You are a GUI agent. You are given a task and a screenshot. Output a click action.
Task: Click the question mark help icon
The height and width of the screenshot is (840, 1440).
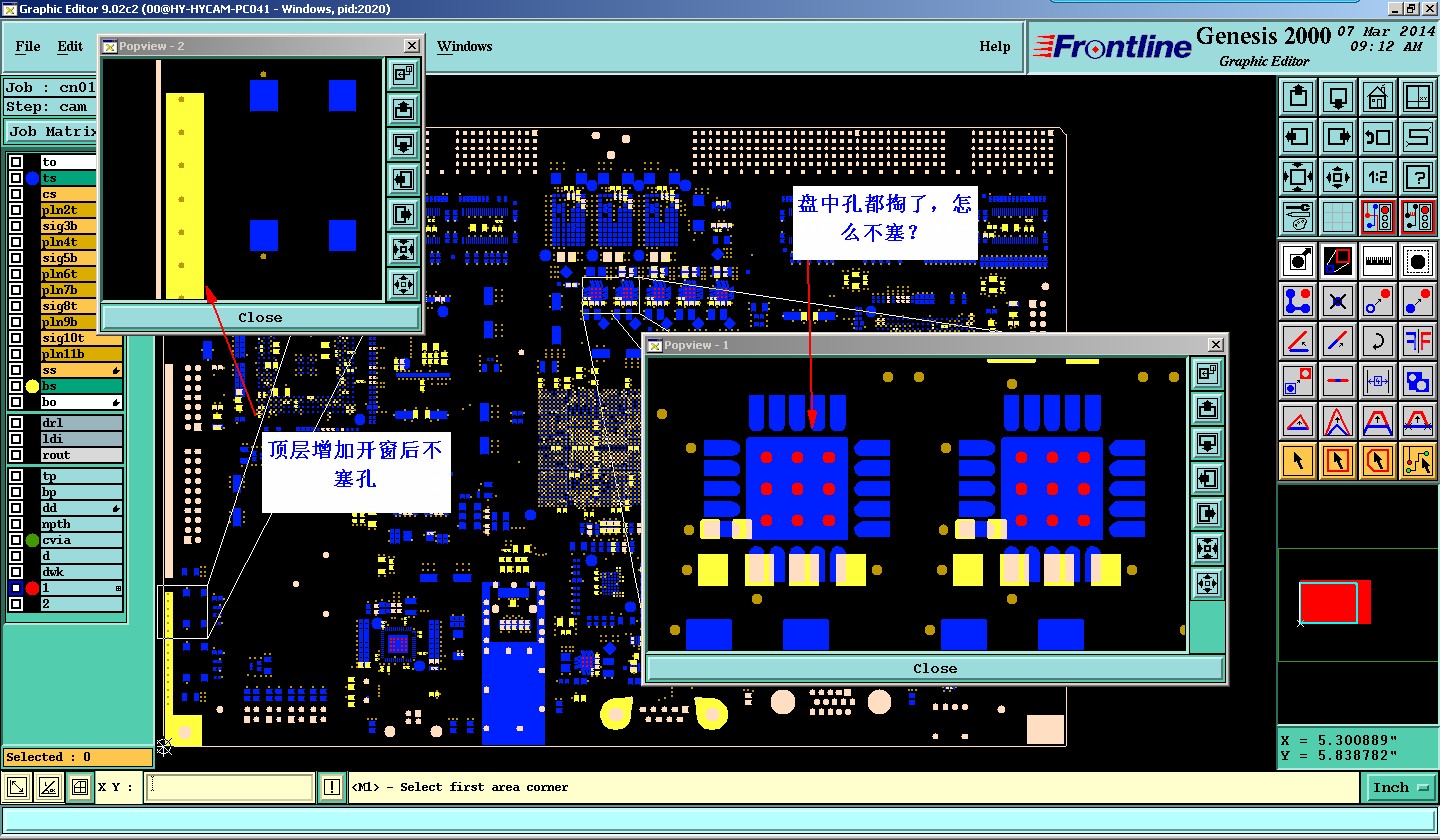(1418, 177)
